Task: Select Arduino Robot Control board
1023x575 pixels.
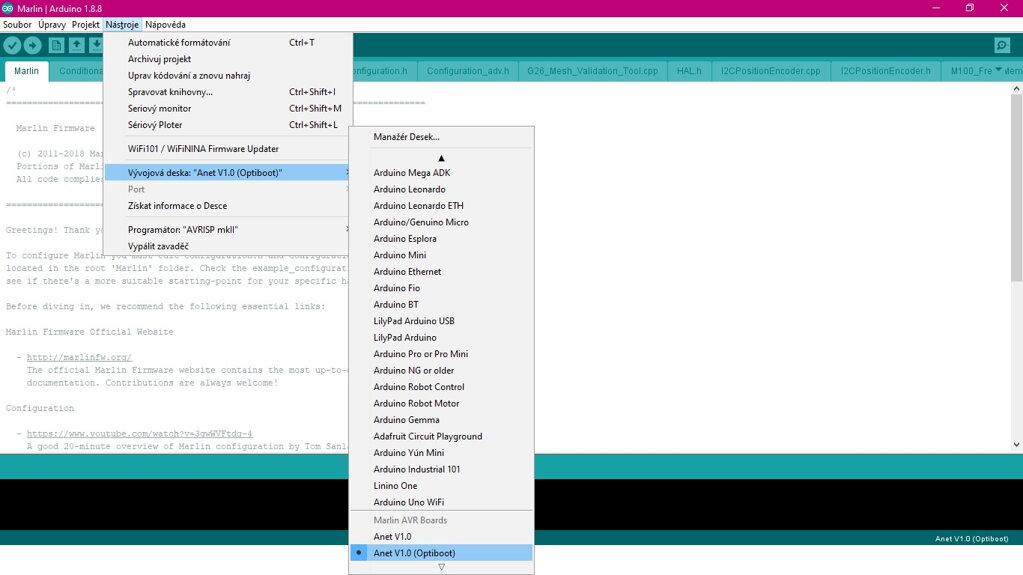Action: (x=441, y=387)
